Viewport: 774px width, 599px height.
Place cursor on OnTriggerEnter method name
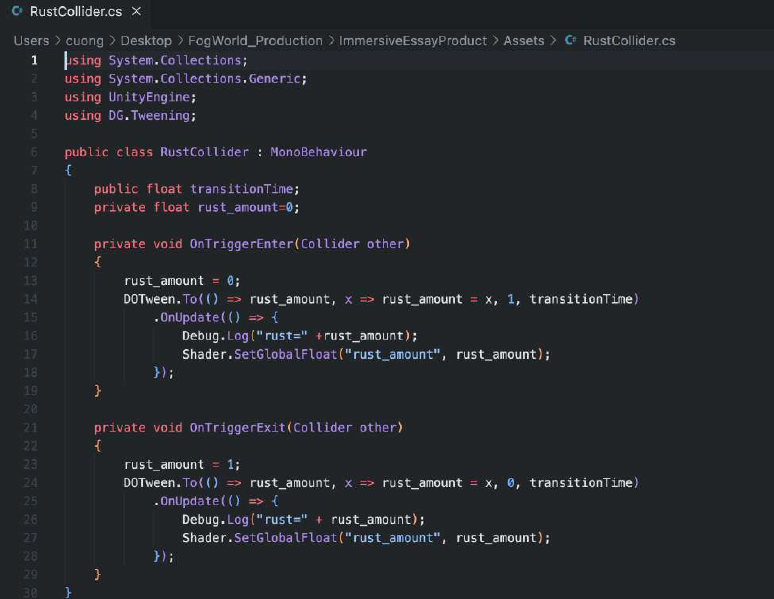[242, 244]
